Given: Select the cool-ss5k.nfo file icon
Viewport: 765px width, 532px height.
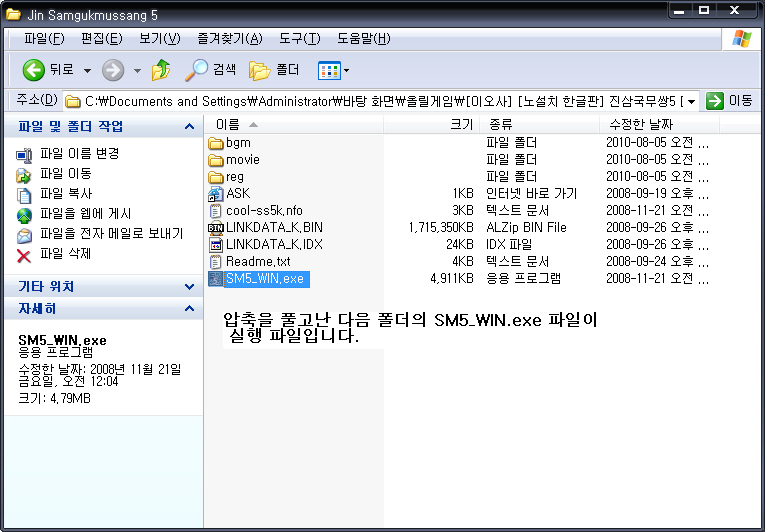Looking at the screenshot, I should [x=216, y=211].
